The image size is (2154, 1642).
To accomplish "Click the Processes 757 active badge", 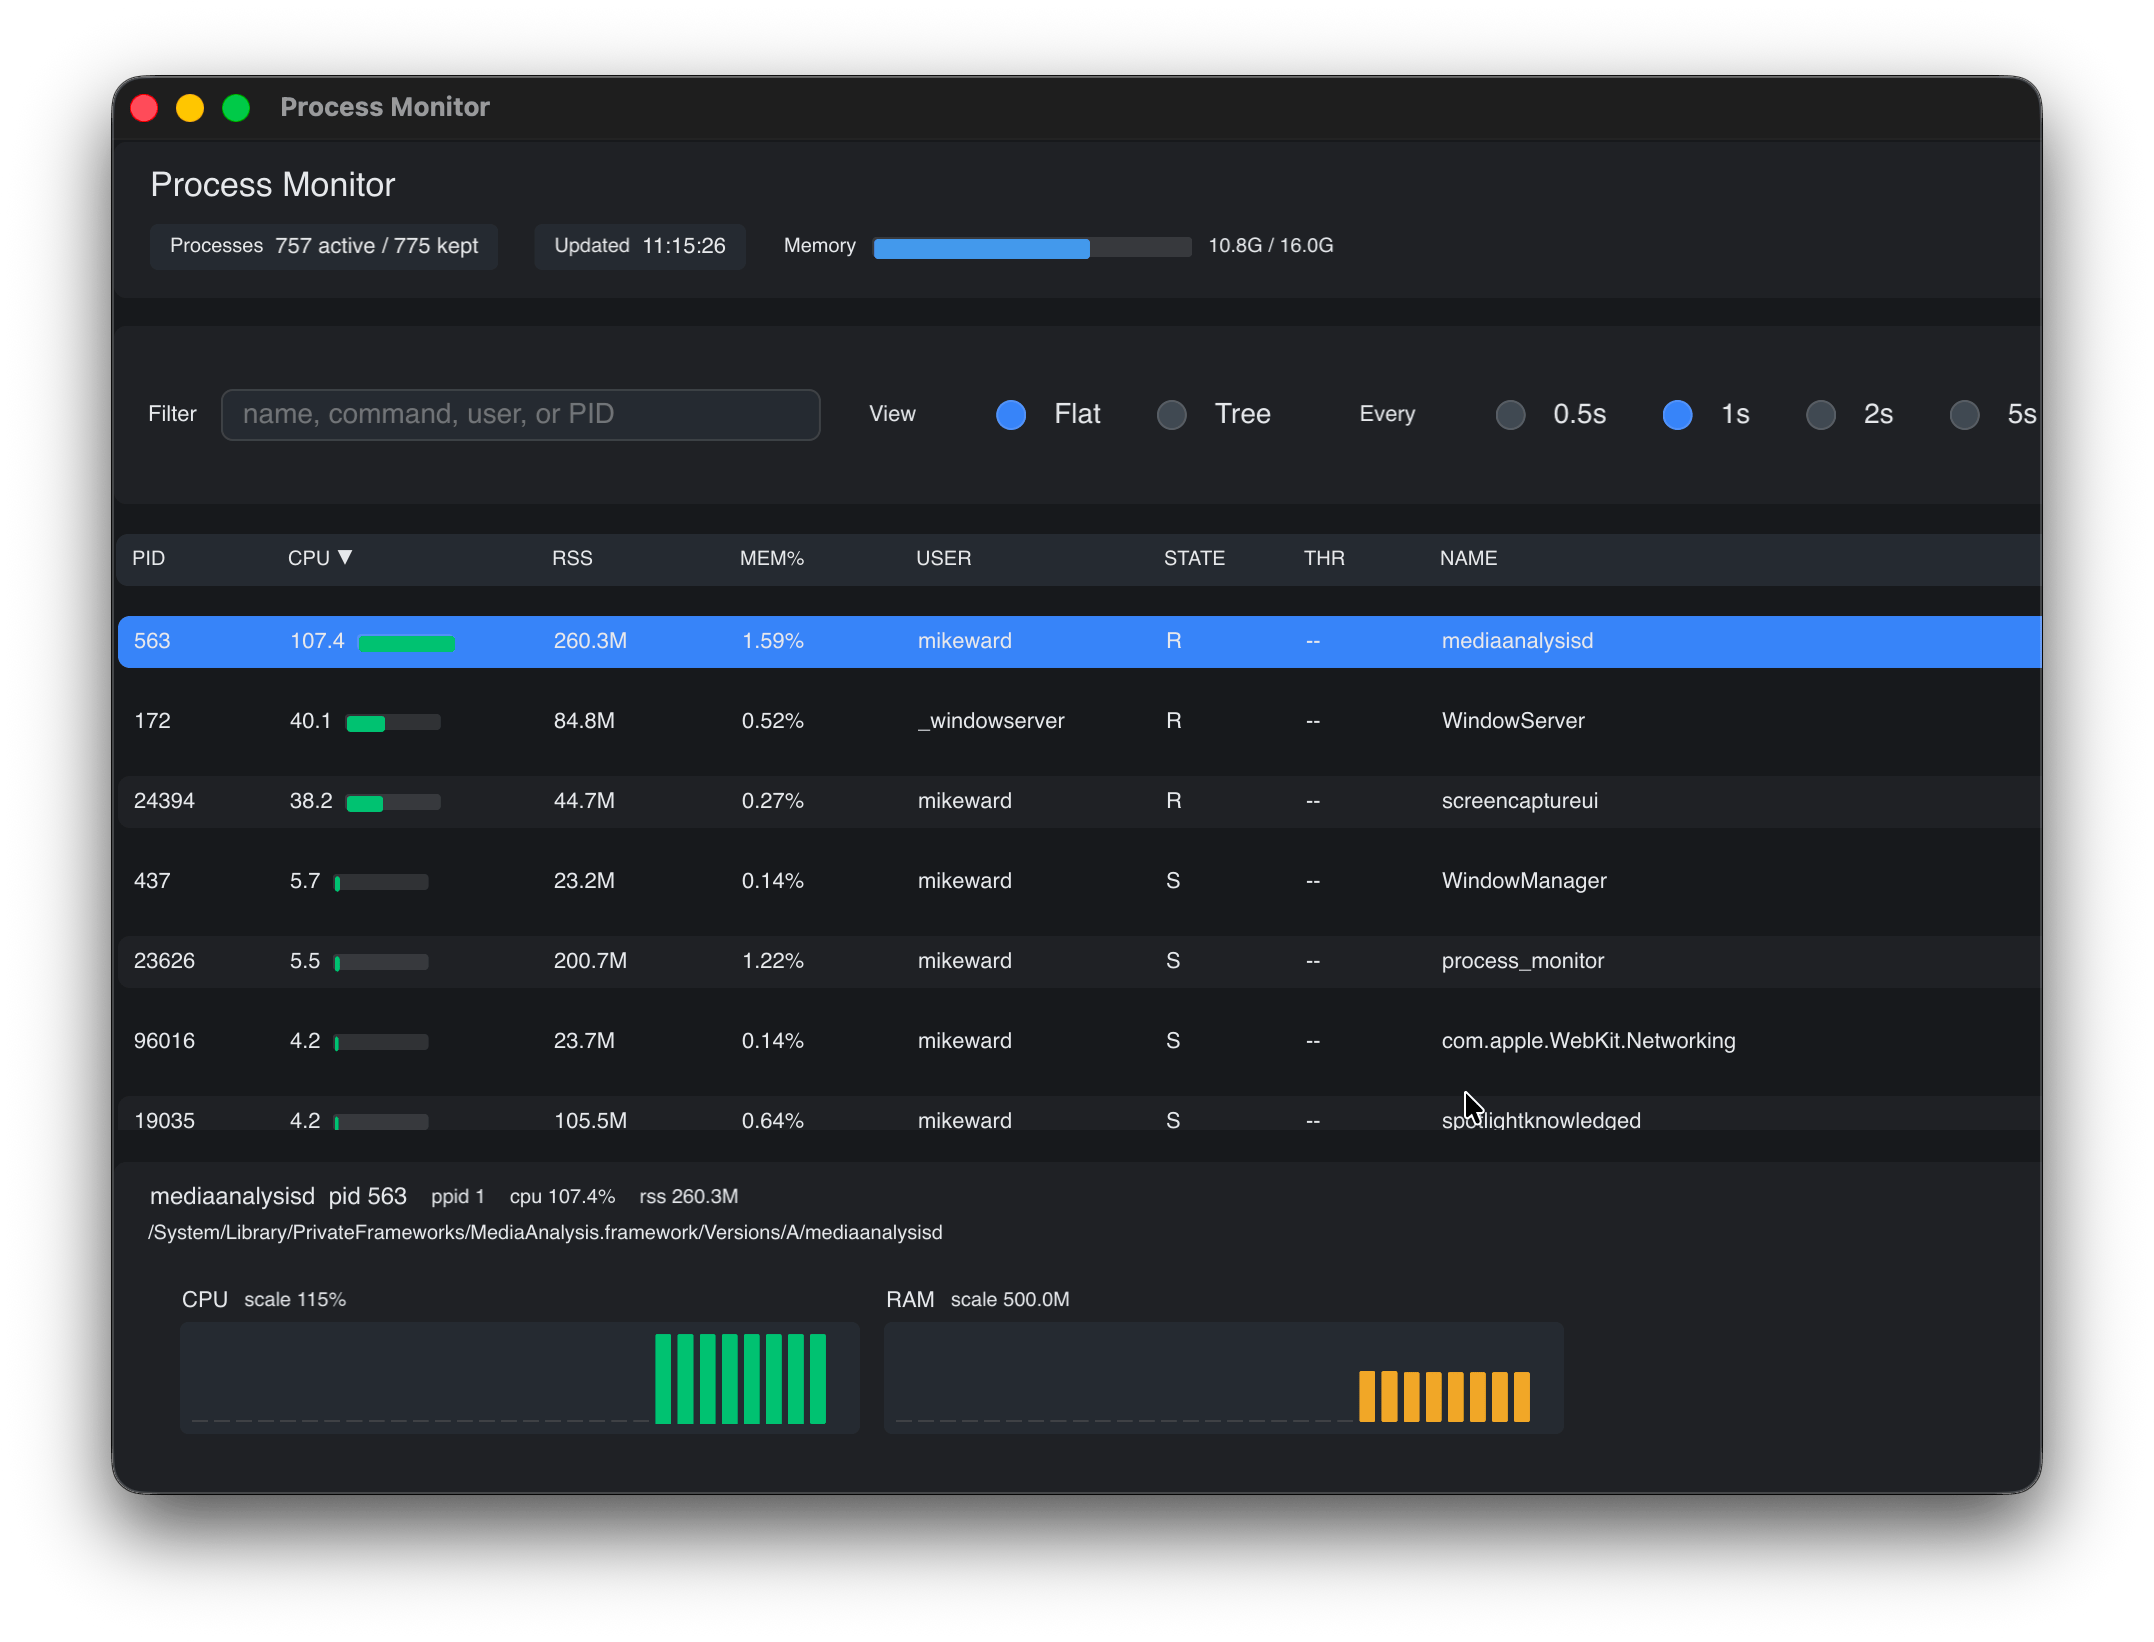I will click(324, 246).
